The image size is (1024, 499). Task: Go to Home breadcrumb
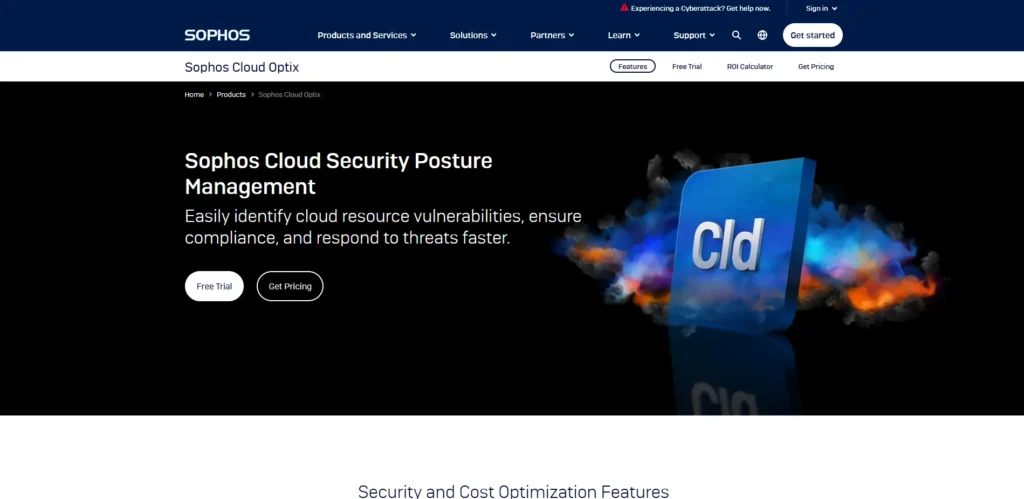[194, 95]
